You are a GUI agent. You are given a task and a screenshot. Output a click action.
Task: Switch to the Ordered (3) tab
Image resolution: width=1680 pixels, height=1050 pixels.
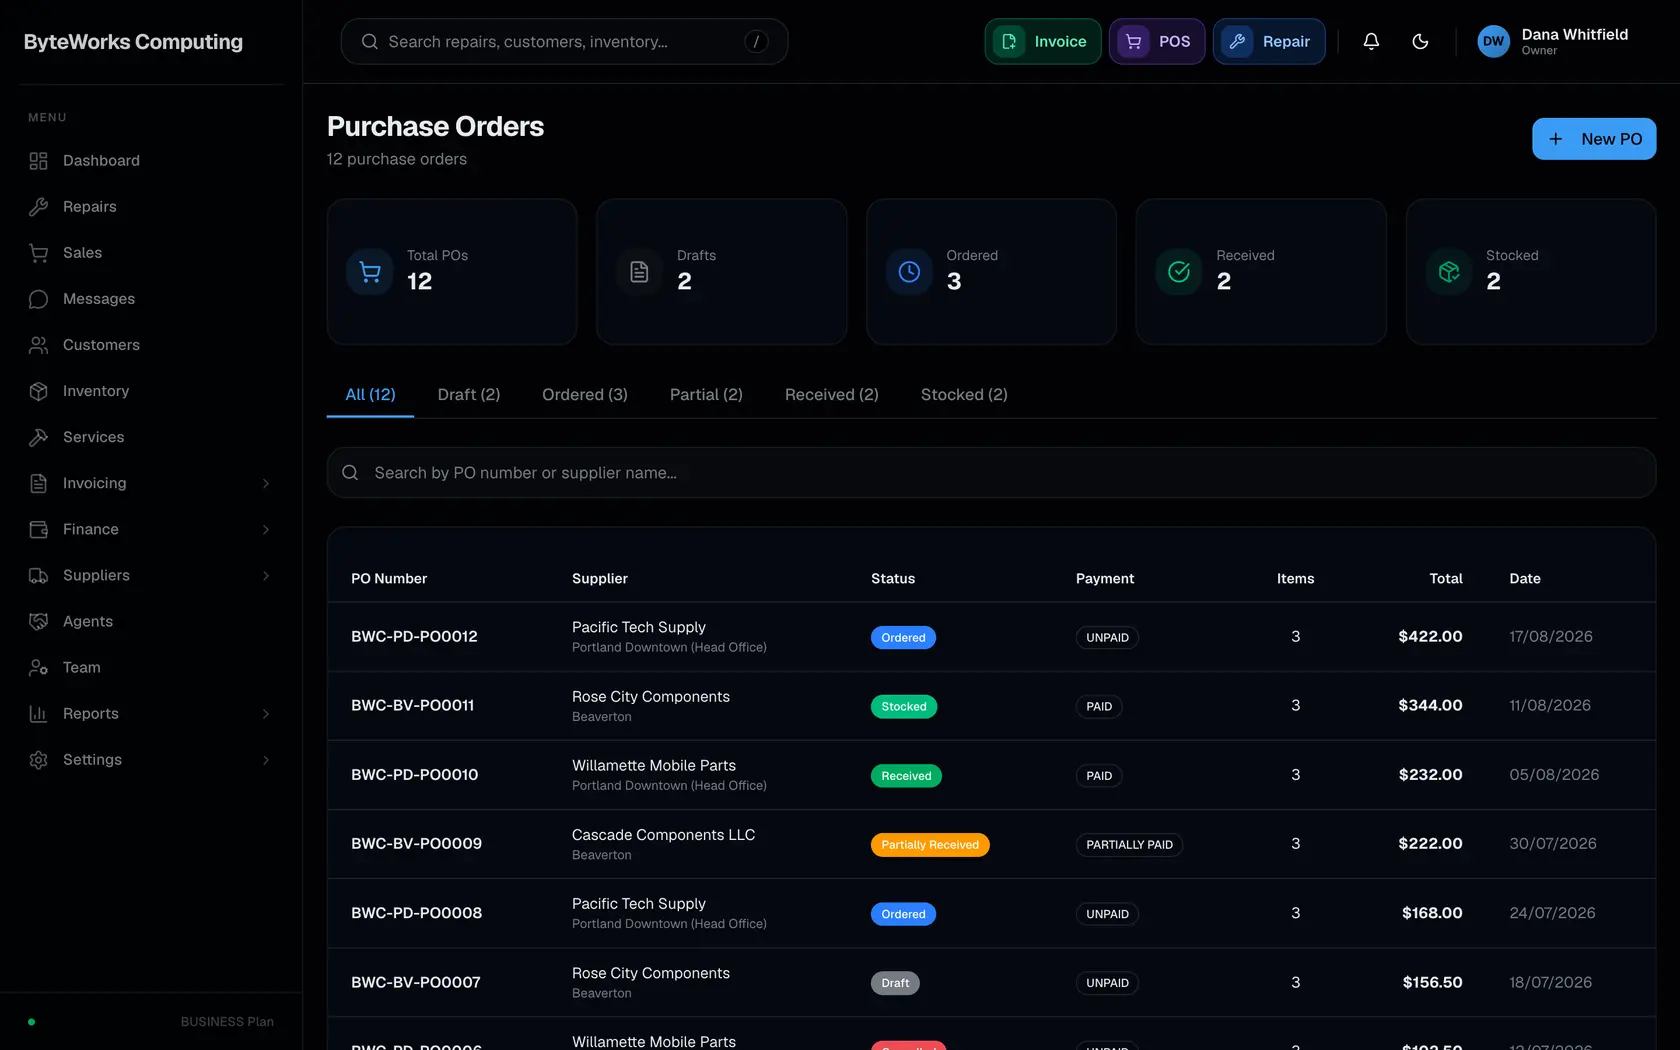coord(585,395)
